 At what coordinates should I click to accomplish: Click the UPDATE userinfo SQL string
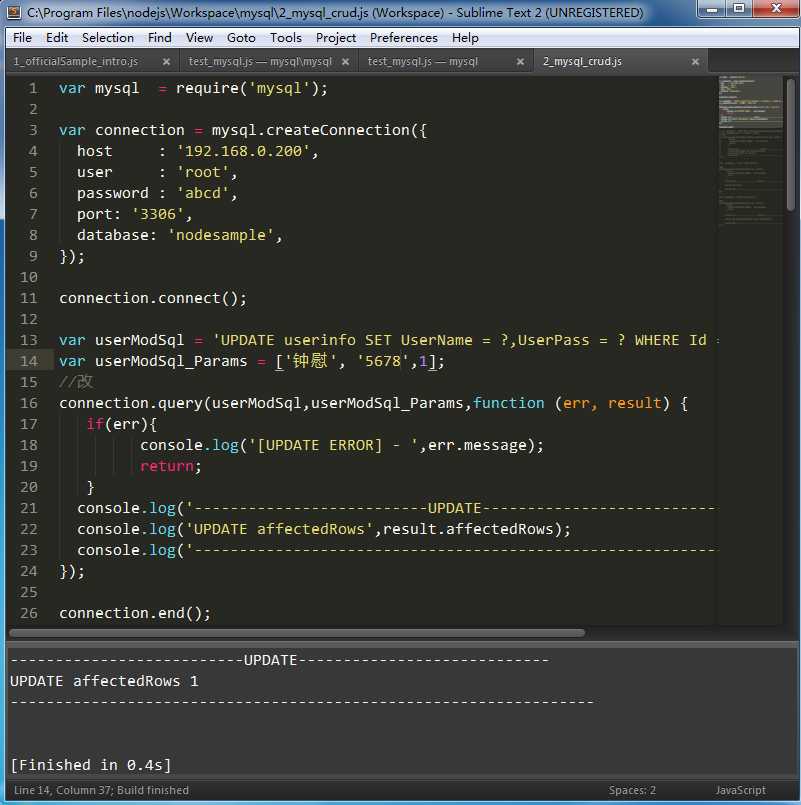(x=464, y=340)
